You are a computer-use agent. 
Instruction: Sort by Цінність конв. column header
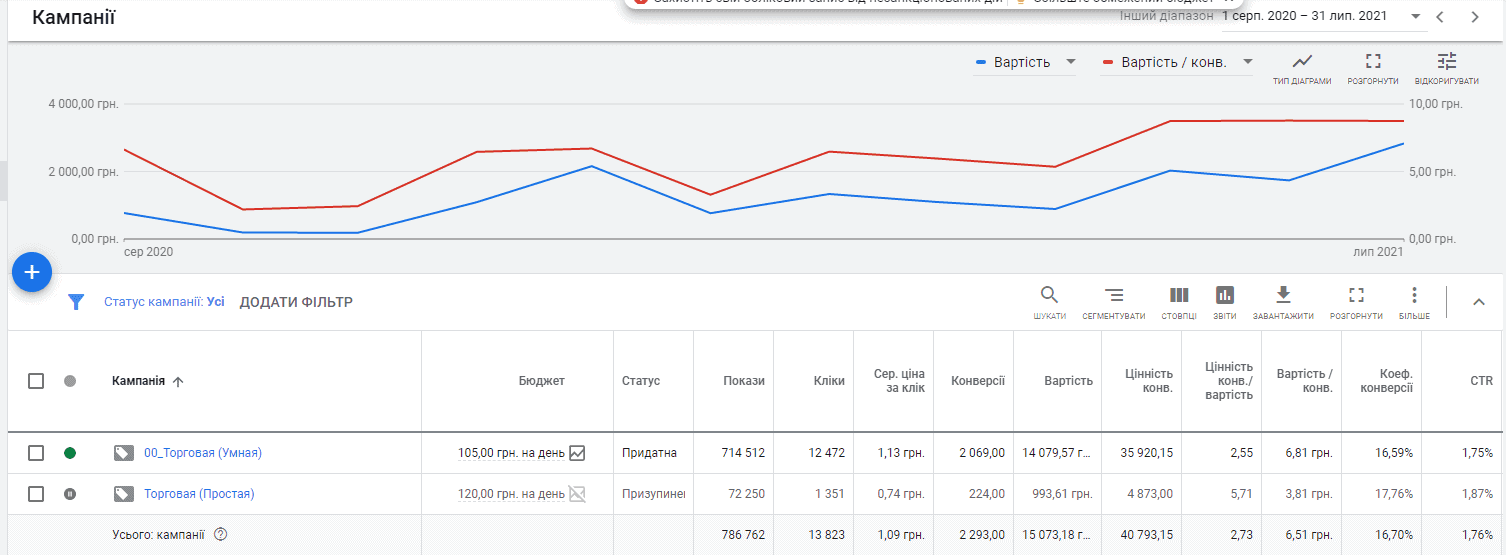tap(1149, 381)
